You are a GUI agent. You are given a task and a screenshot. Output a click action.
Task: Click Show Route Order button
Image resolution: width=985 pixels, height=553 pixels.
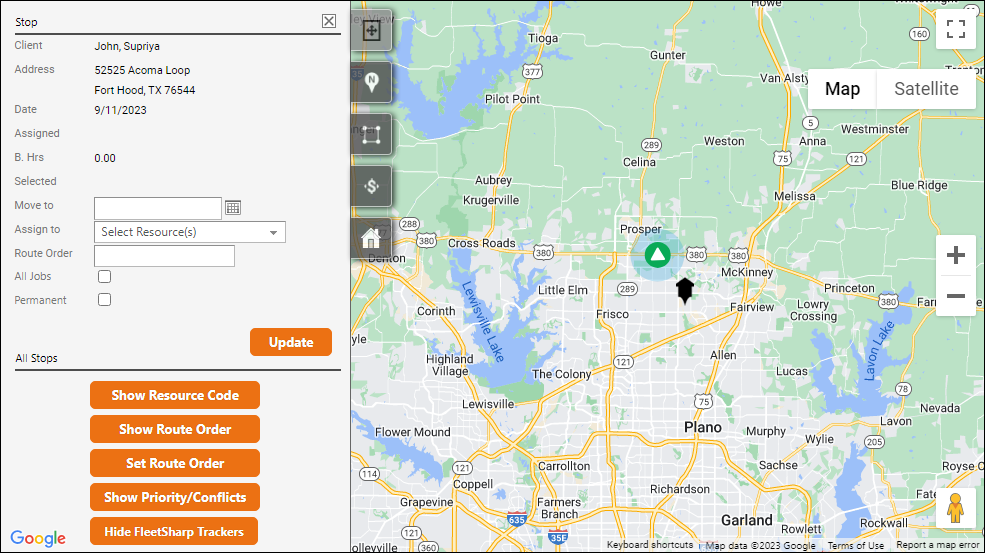[x=175, y=429]
